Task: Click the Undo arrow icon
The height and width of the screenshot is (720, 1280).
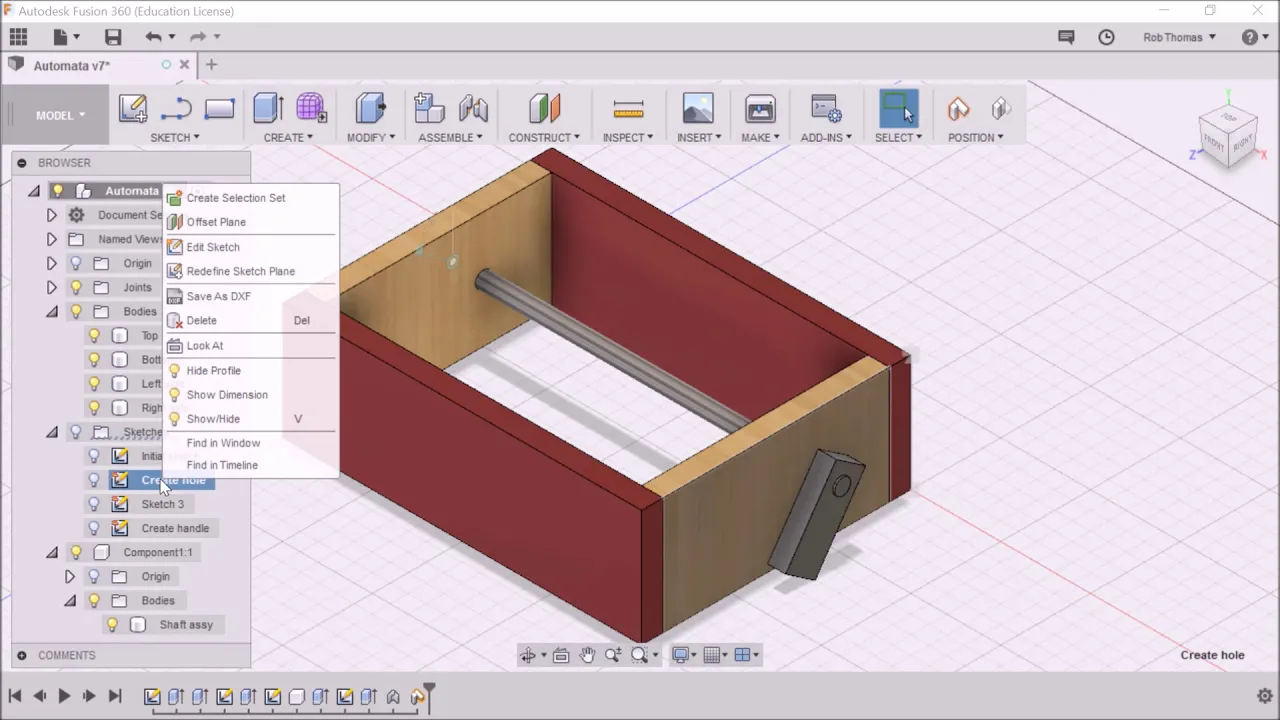Action: [153, 37]
